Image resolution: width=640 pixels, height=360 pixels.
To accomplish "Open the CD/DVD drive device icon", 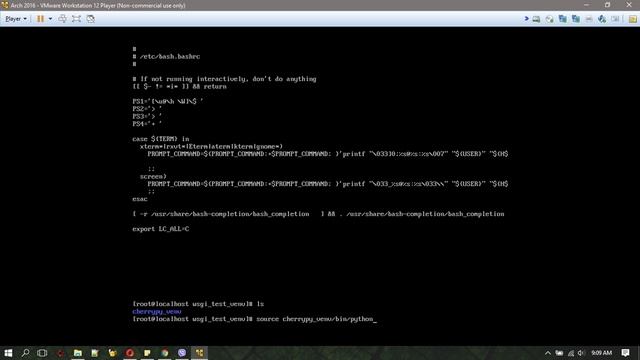I will coord(549,19).
